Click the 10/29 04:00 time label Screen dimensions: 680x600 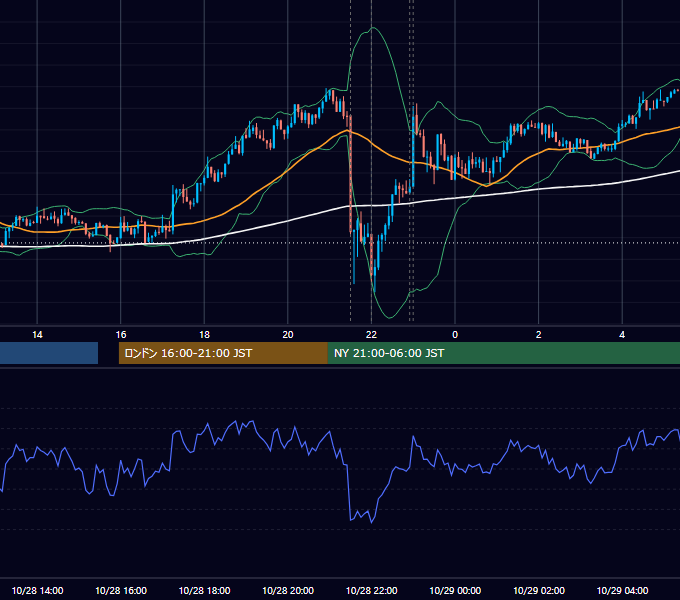(622, 590)
